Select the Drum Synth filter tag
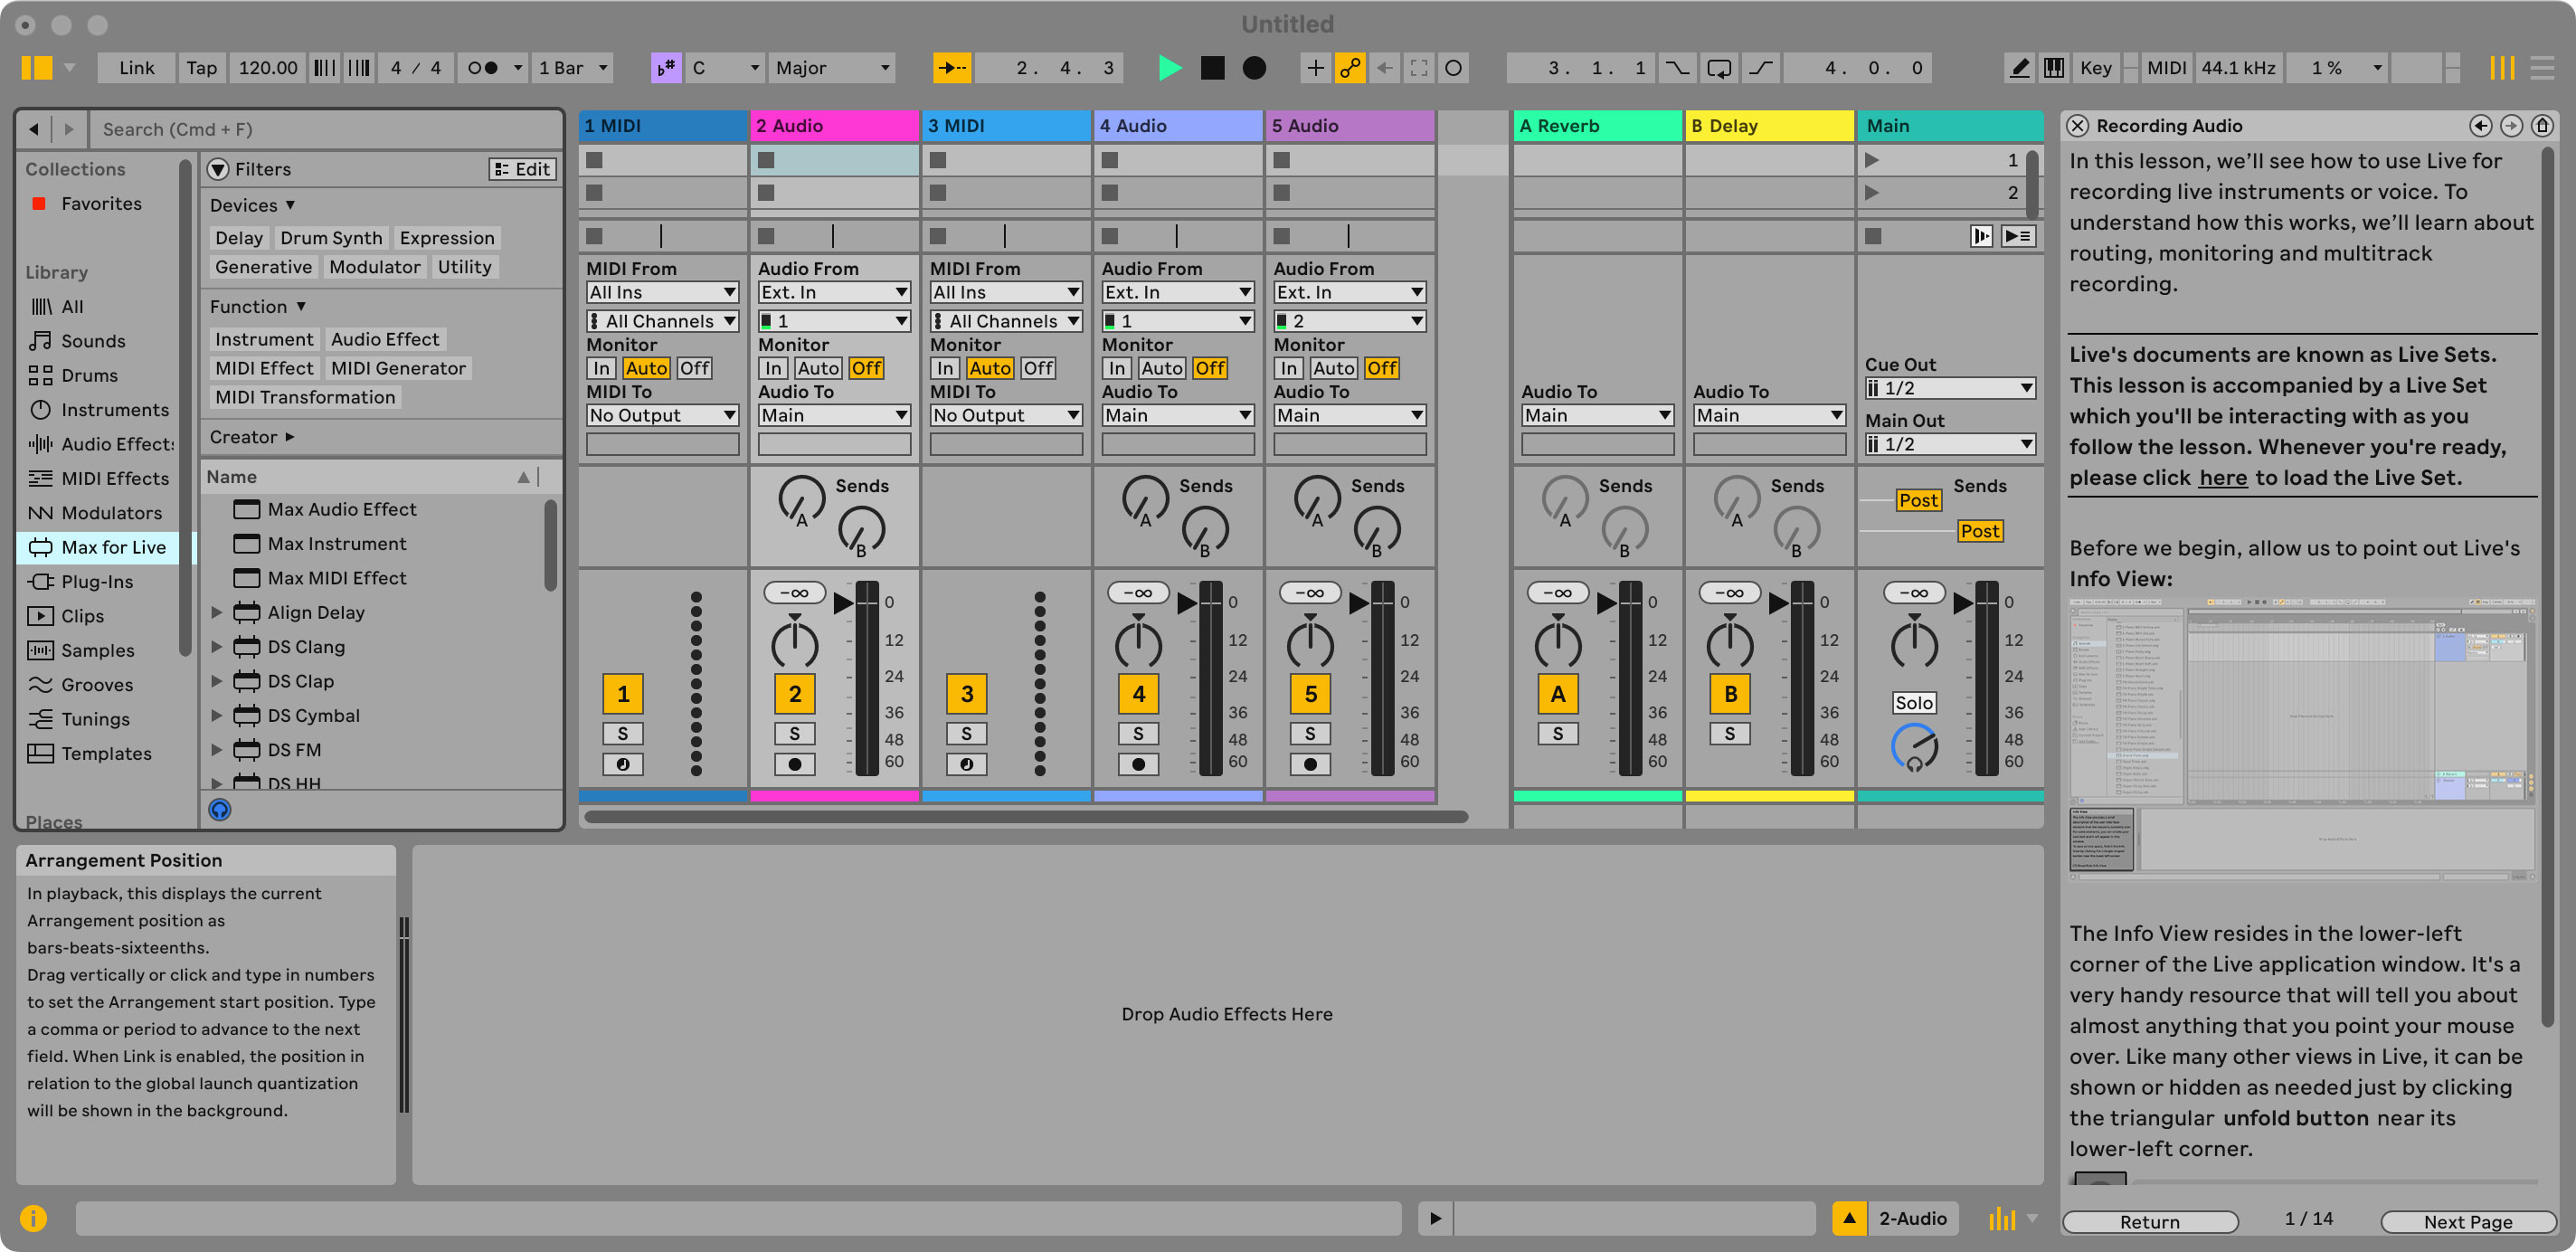The height and width of the screenshot is (1252, 2576). coord(331,238)
